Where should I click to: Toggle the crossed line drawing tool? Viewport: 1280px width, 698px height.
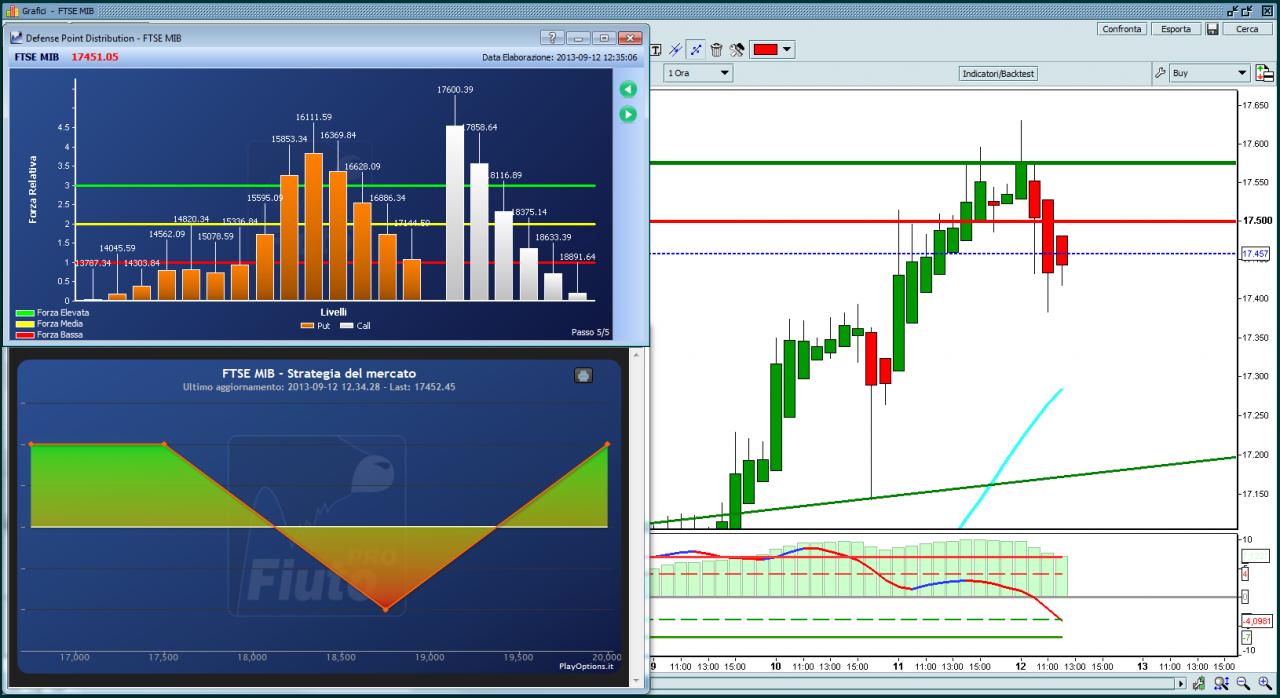coord(675,49)
